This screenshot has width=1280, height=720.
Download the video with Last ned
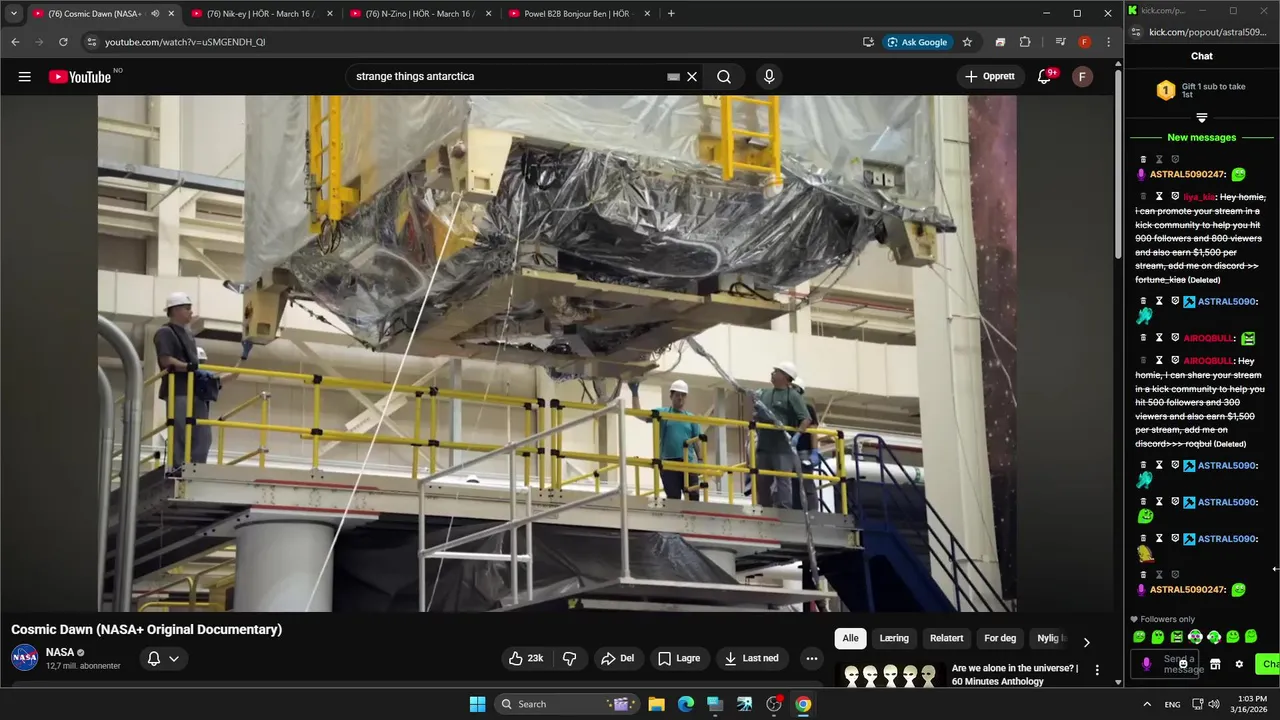[751, 658]
